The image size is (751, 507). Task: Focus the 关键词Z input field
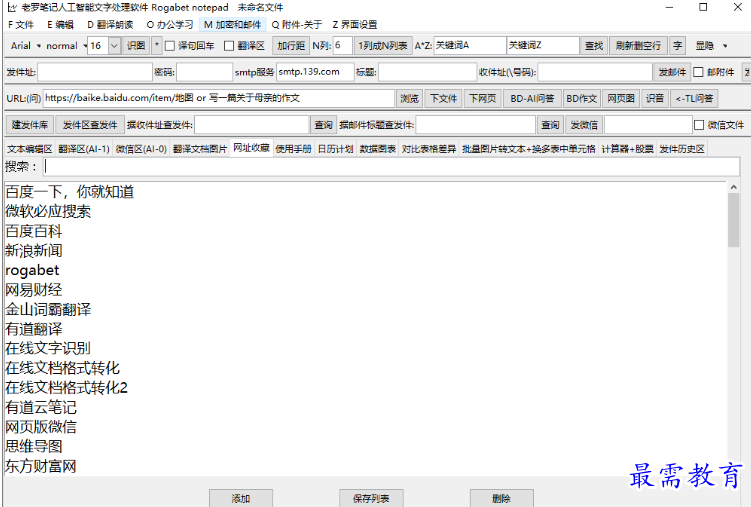click(543, 45)
